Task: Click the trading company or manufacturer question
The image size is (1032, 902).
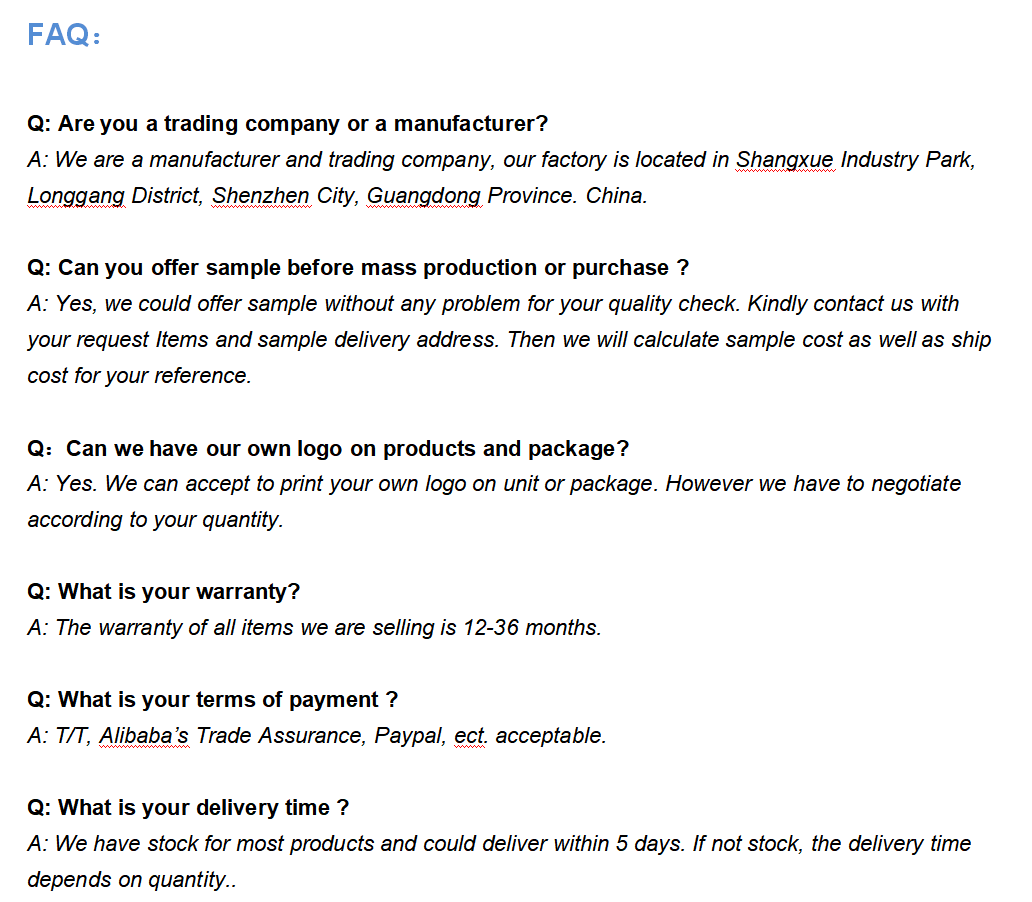Action: tap(288, 124)
